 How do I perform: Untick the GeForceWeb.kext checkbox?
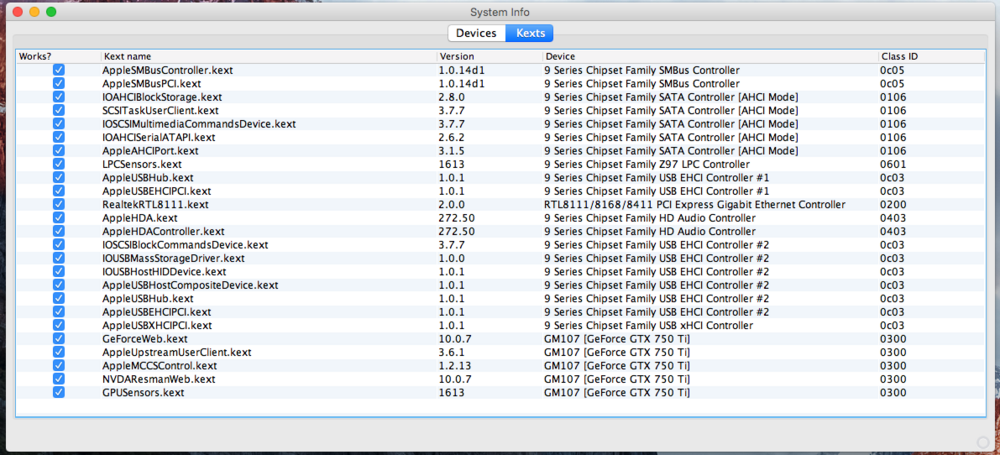tap(59, 339)
